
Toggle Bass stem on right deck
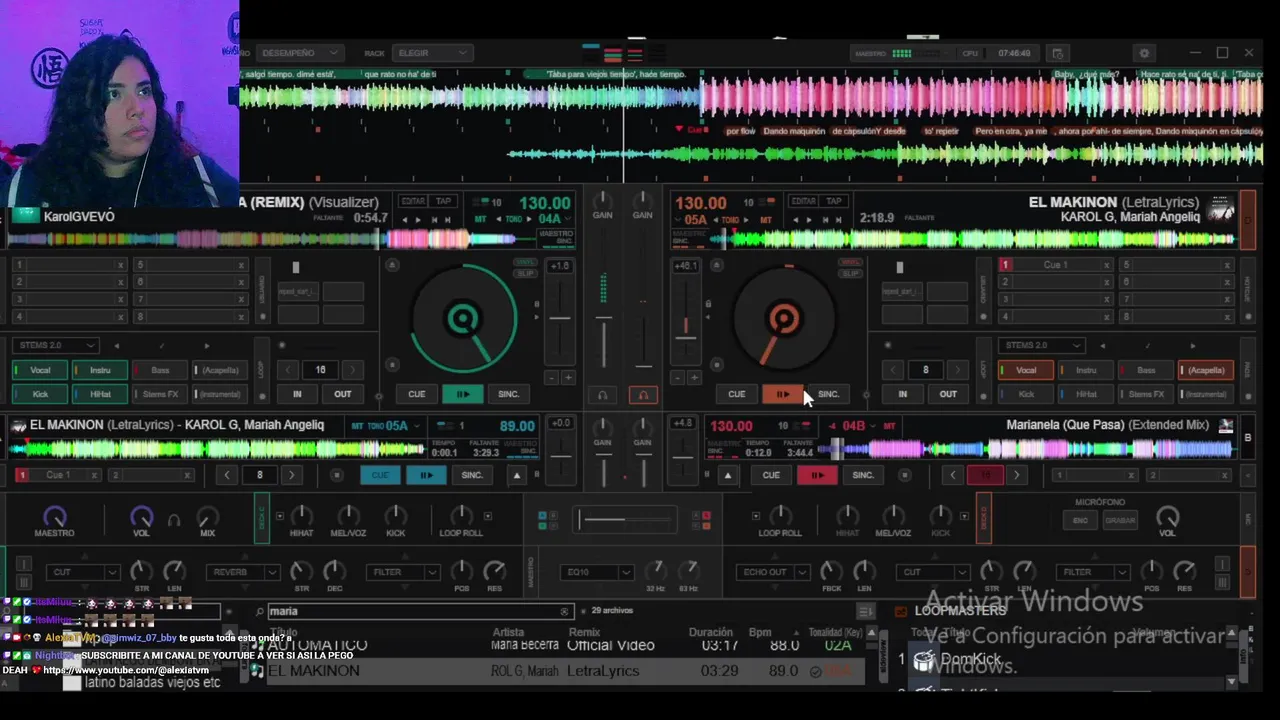tap(1146, 370)
